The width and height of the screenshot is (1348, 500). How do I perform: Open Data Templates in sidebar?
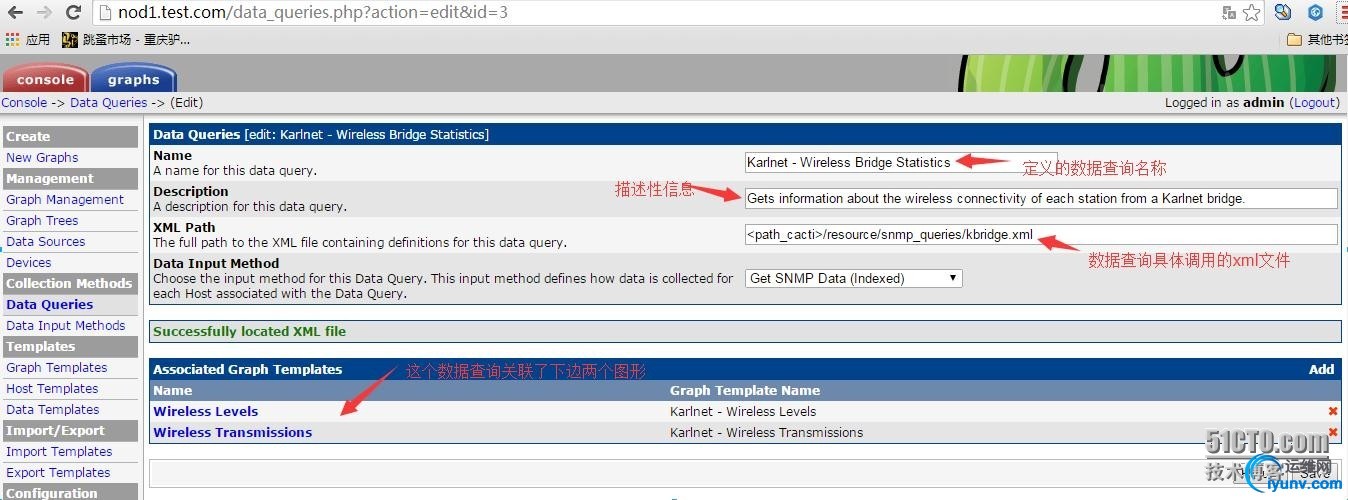click(x=53, y=409)
